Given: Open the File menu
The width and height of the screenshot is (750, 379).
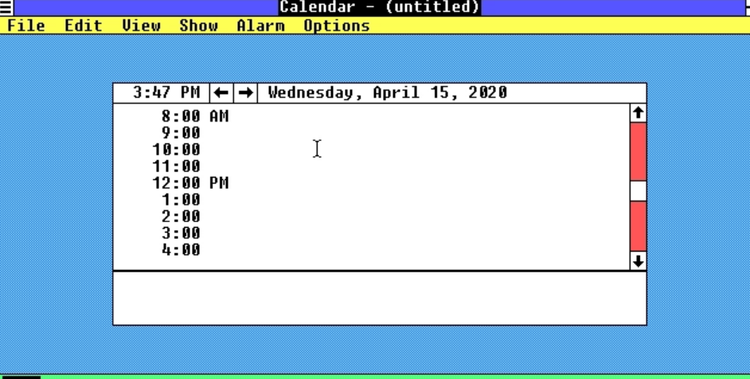Looking at the screenshot, I should [x=26, y=25].
